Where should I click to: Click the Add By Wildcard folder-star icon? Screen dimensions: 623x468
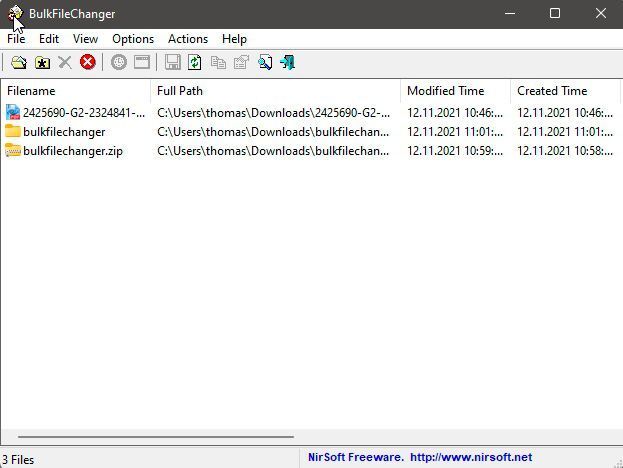pyautogui.click(x=42, y=63)
